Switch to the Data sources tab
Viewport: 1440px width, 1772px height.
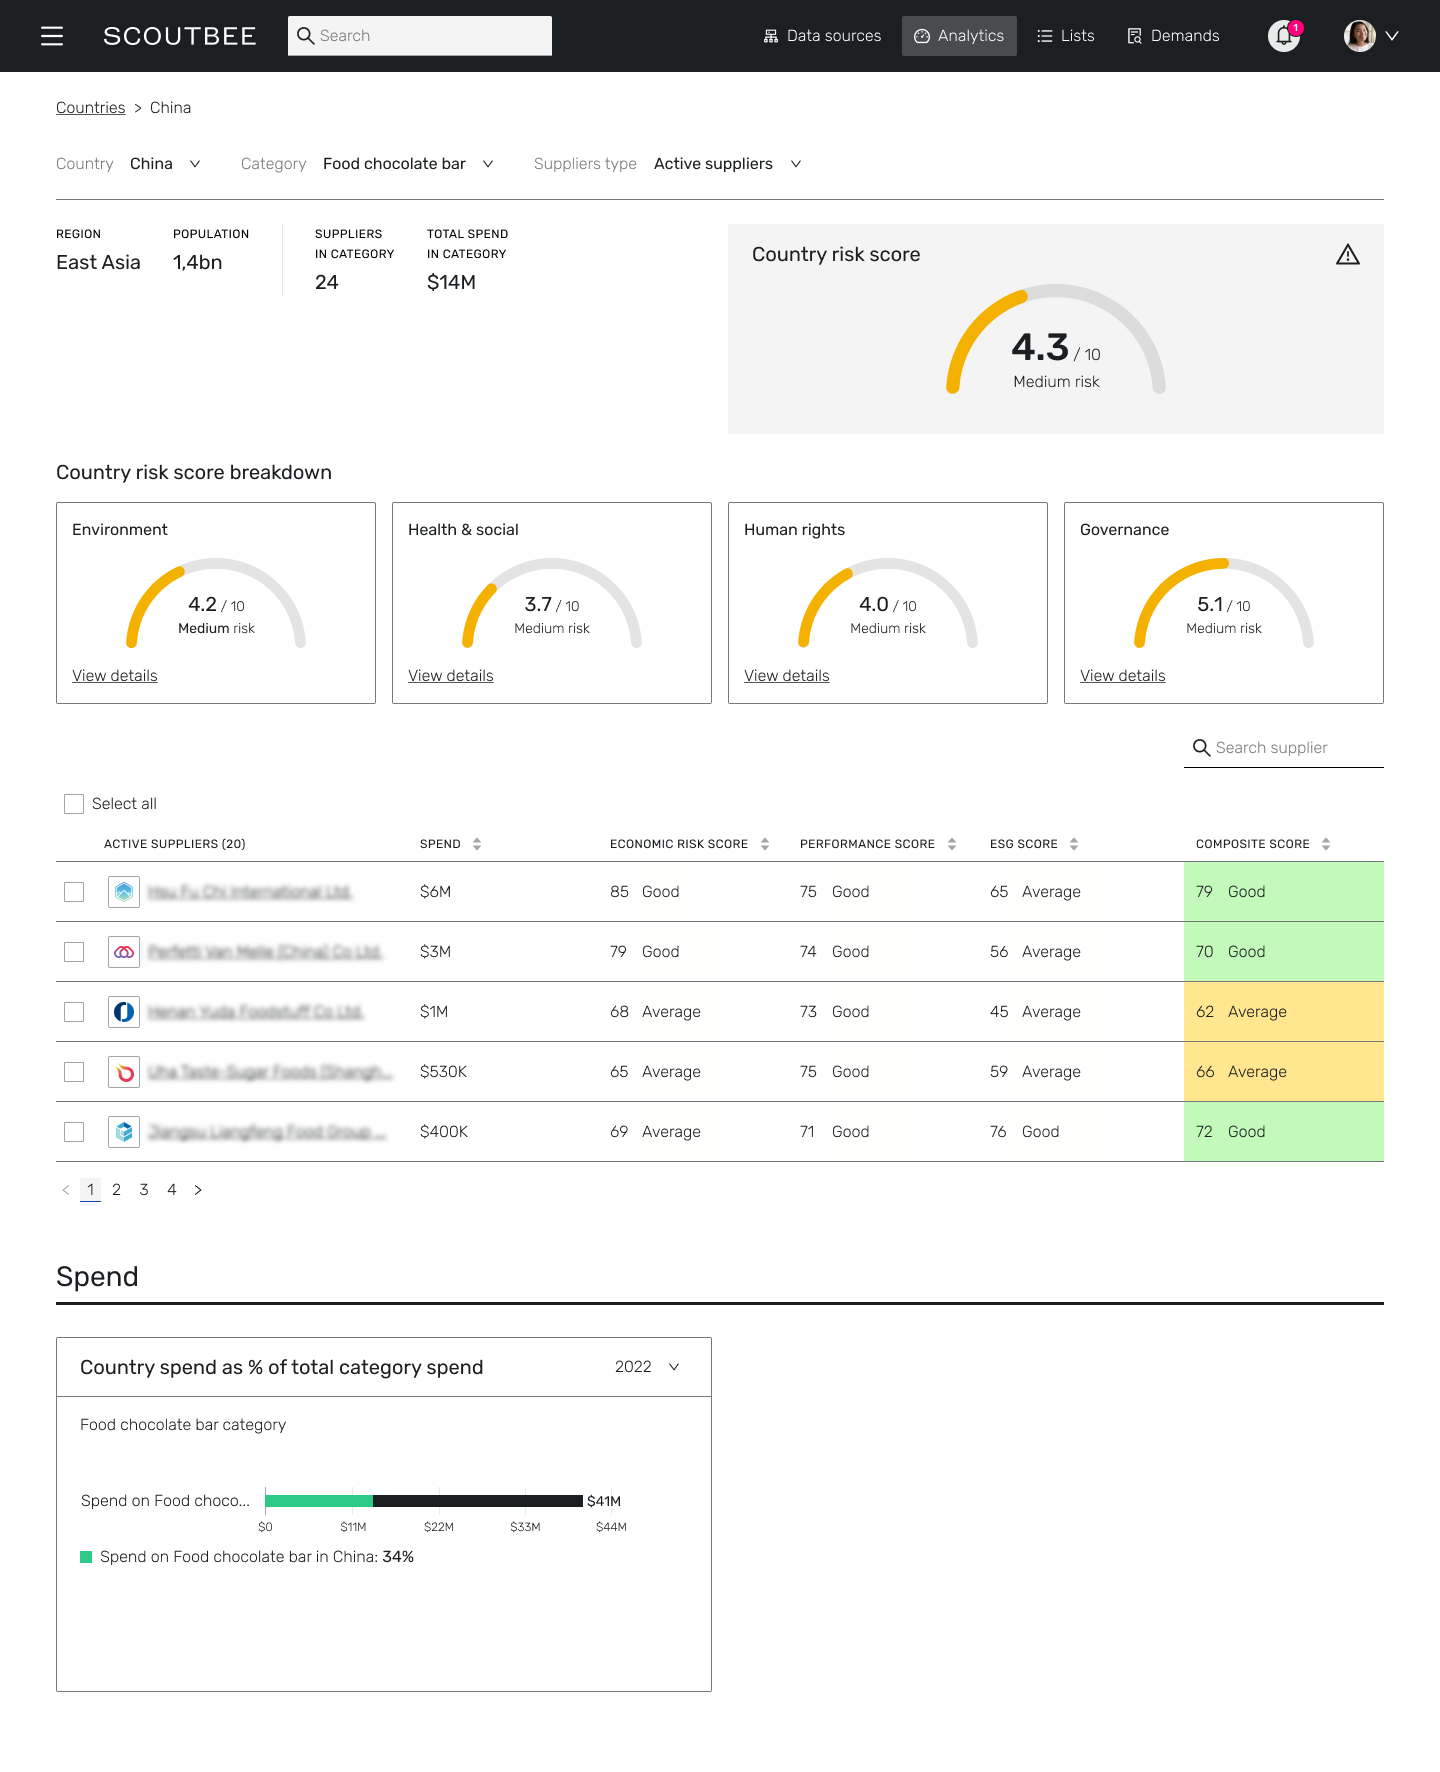click(x=822, y=36)
